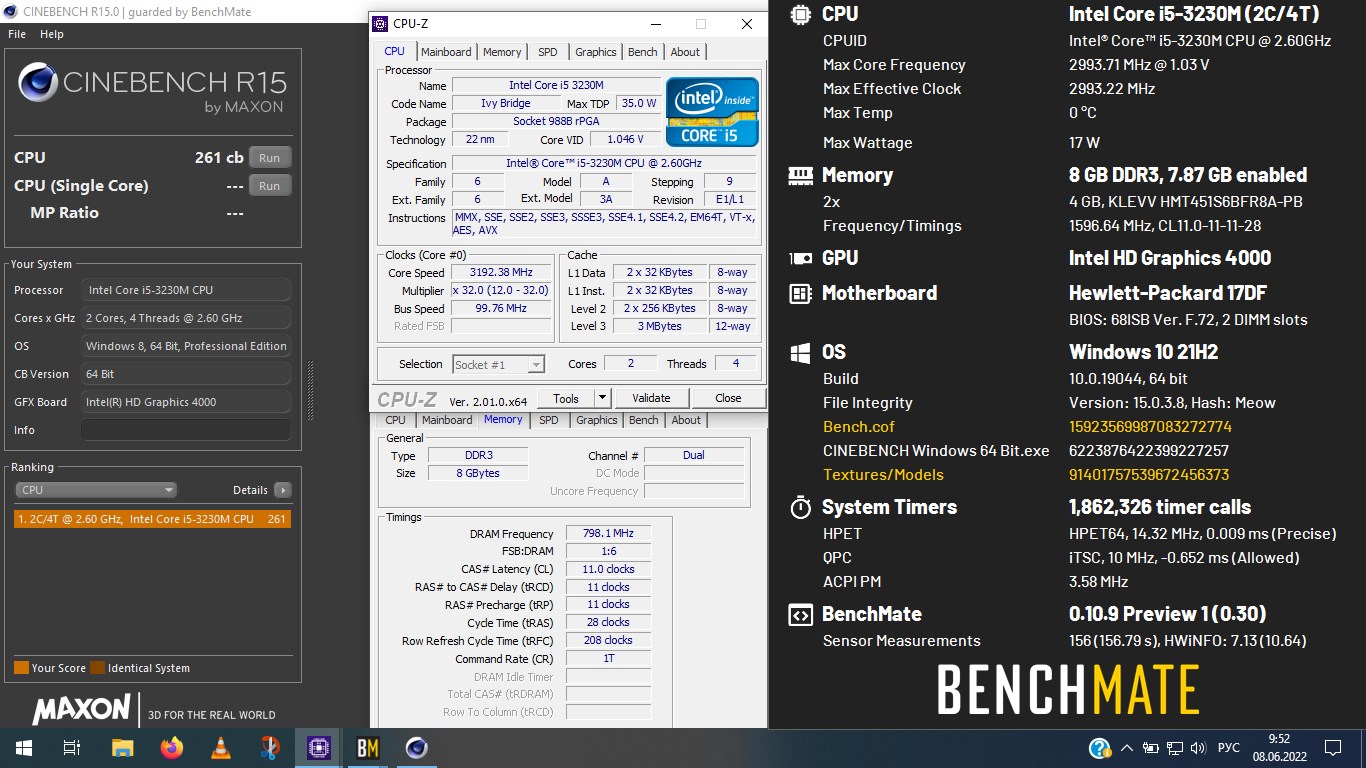Click 'Windows 10 21H2' OS heading

[1144, 352]
